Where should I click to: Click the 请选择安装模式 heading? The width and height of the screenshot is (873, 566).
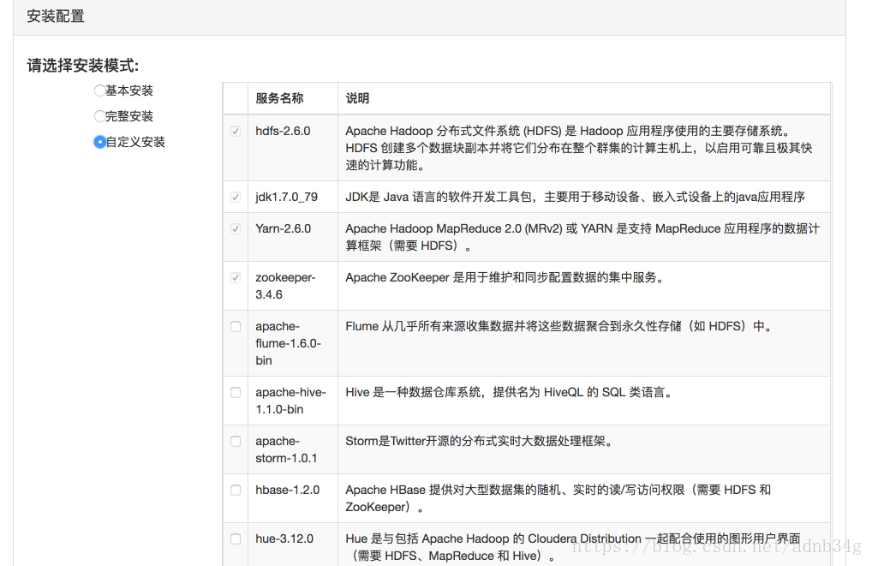point(82,66)
